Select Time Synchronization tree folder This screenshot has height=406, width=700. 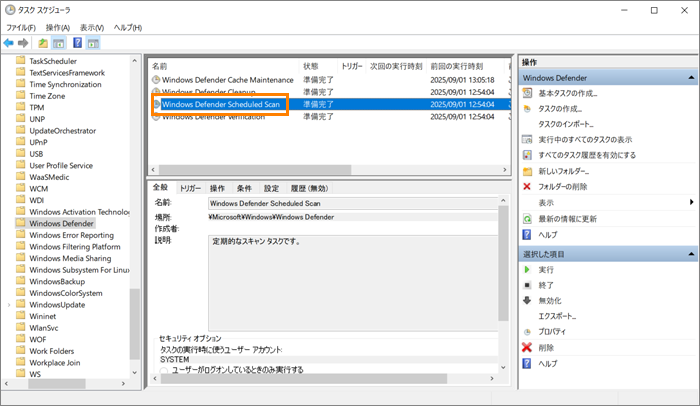(x=65, y=84)
